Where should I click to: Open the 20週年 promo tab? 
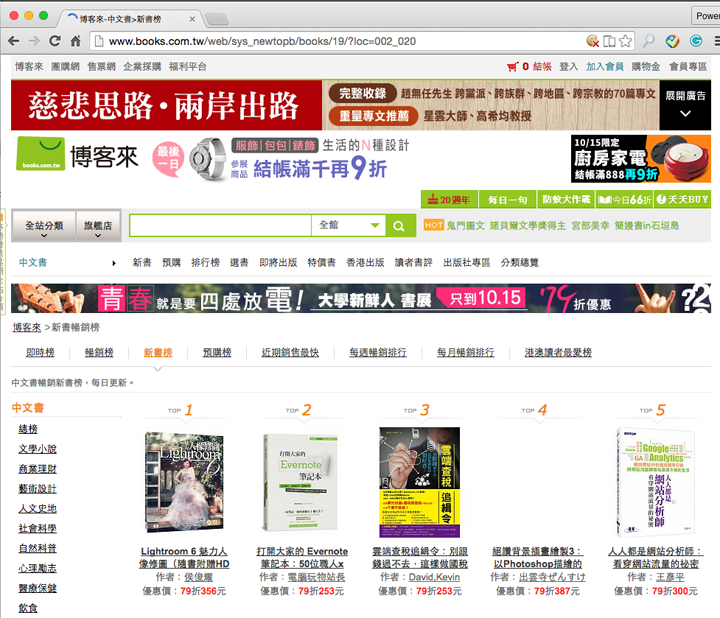tap(449, 199)
